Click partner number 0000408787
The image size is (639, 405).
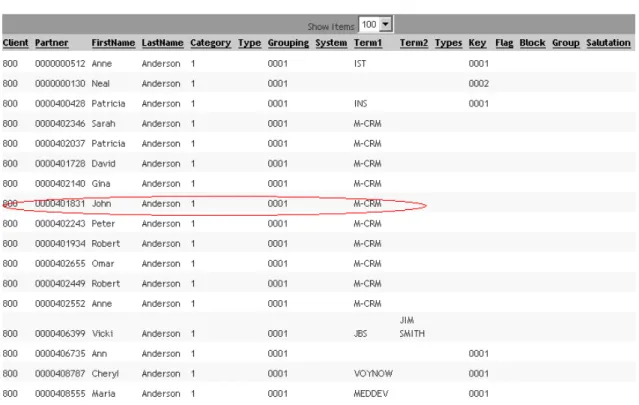point(60,373)
